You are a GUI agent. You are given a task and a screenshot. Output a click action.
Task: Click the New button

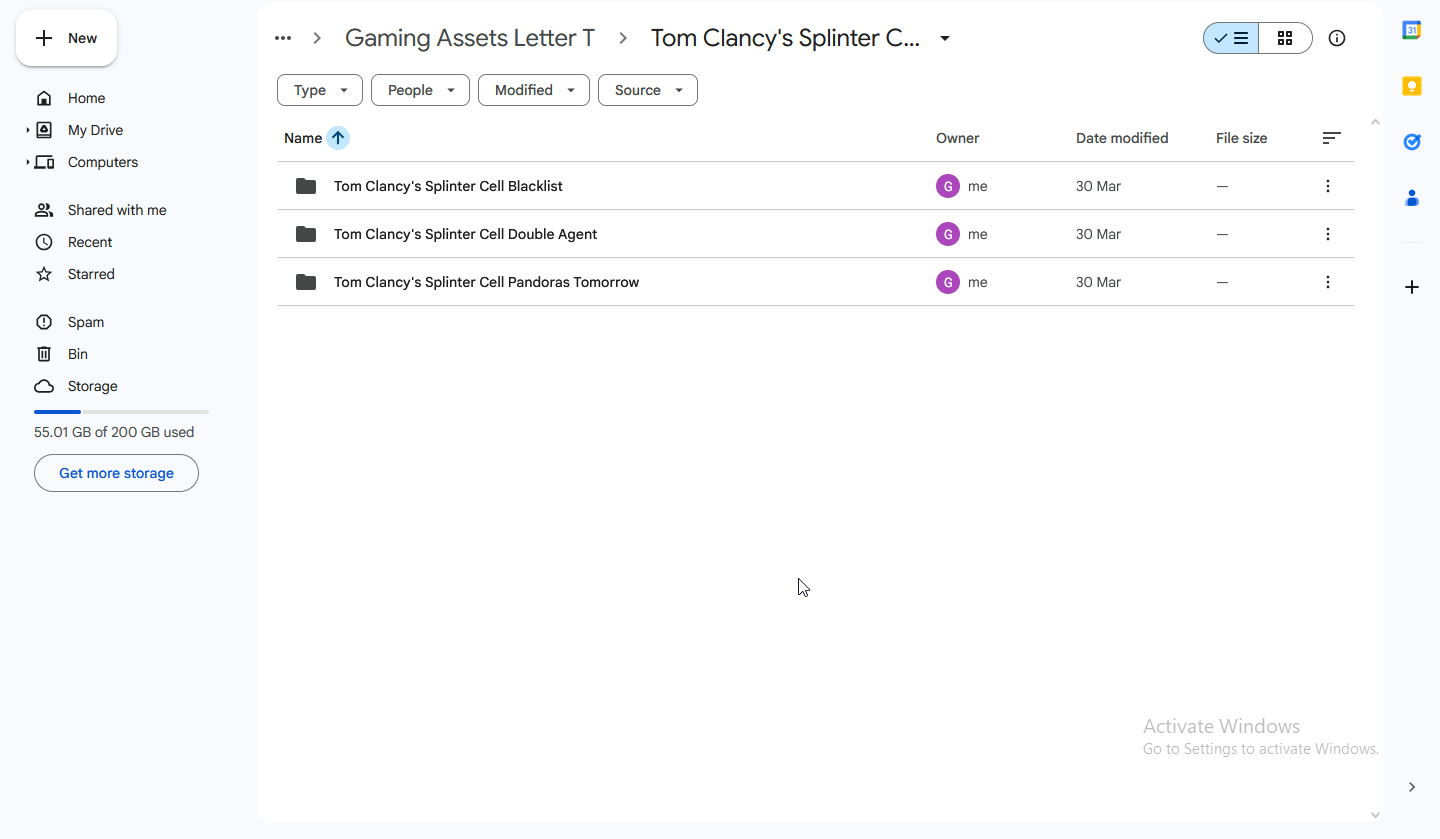(x=66, y=38)
